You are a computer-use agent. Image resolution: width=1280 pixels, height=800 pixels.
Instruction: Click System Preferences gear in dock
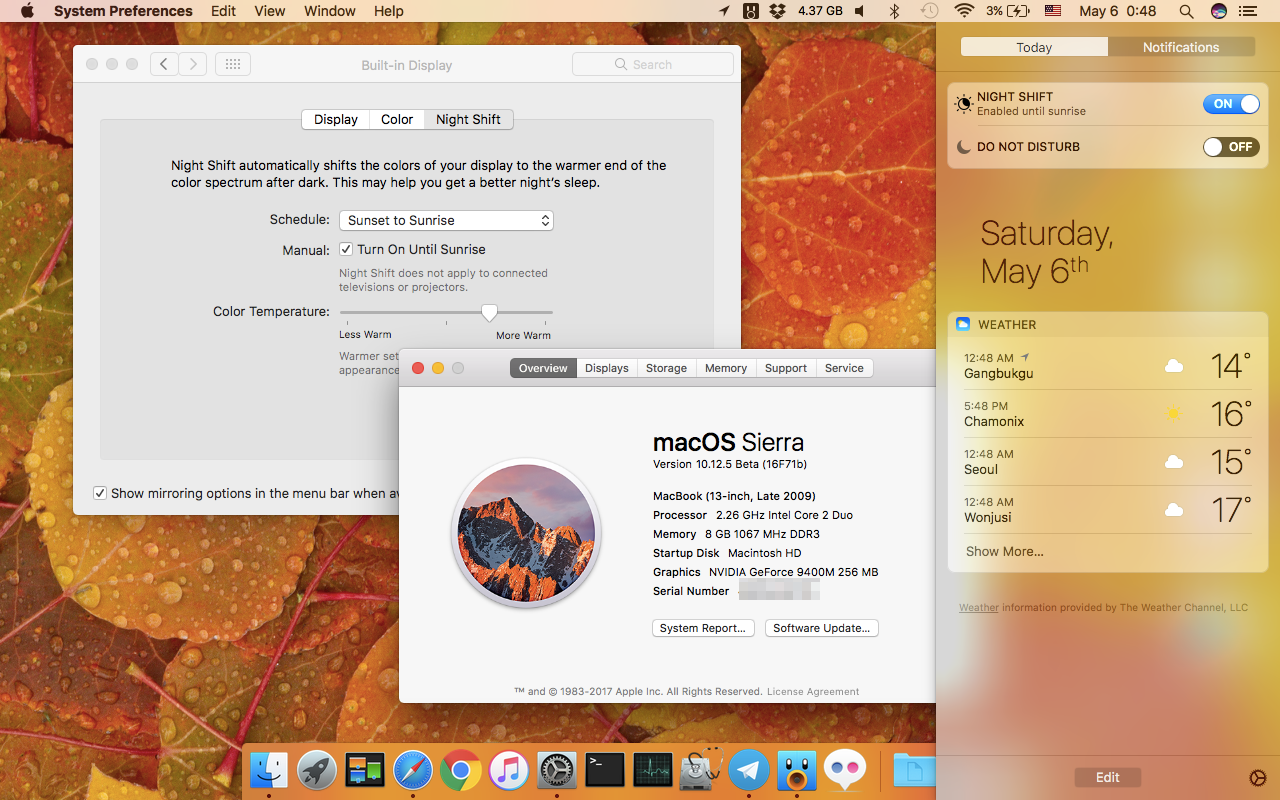point(557,770)
